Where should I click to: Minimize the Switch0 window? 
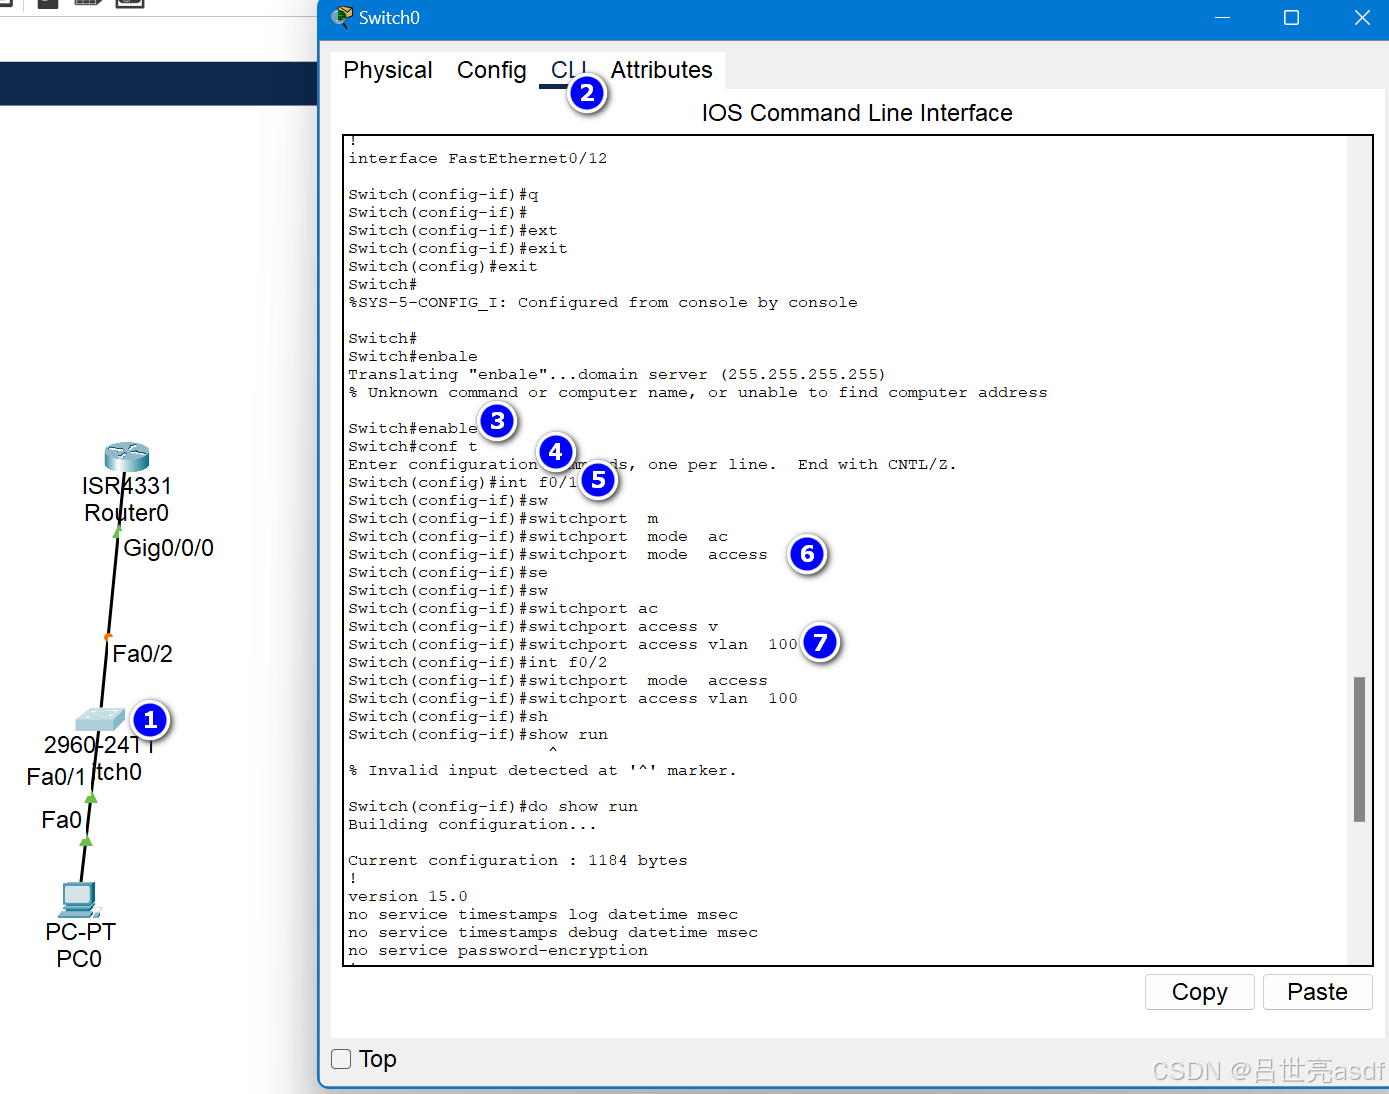[x=1222, y=18]
